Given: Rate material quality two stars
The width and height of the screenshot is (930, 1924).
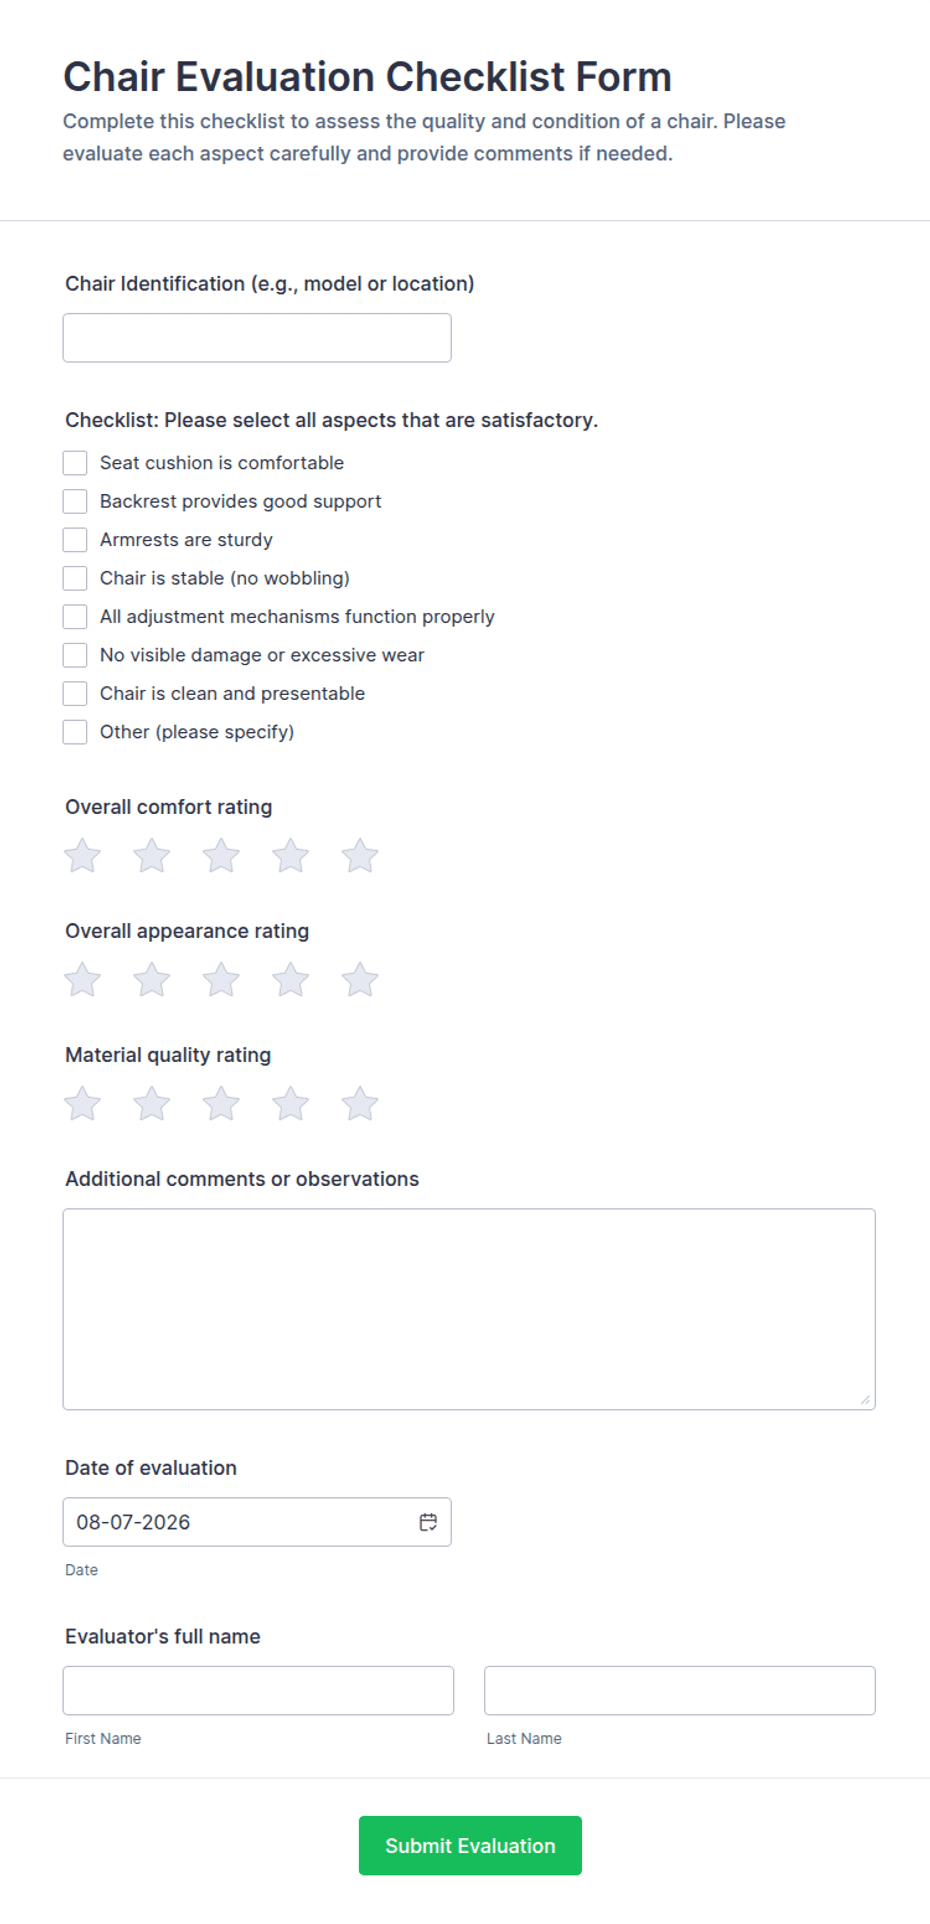Looking at the screenshot, I should (x=152, y=1103).
